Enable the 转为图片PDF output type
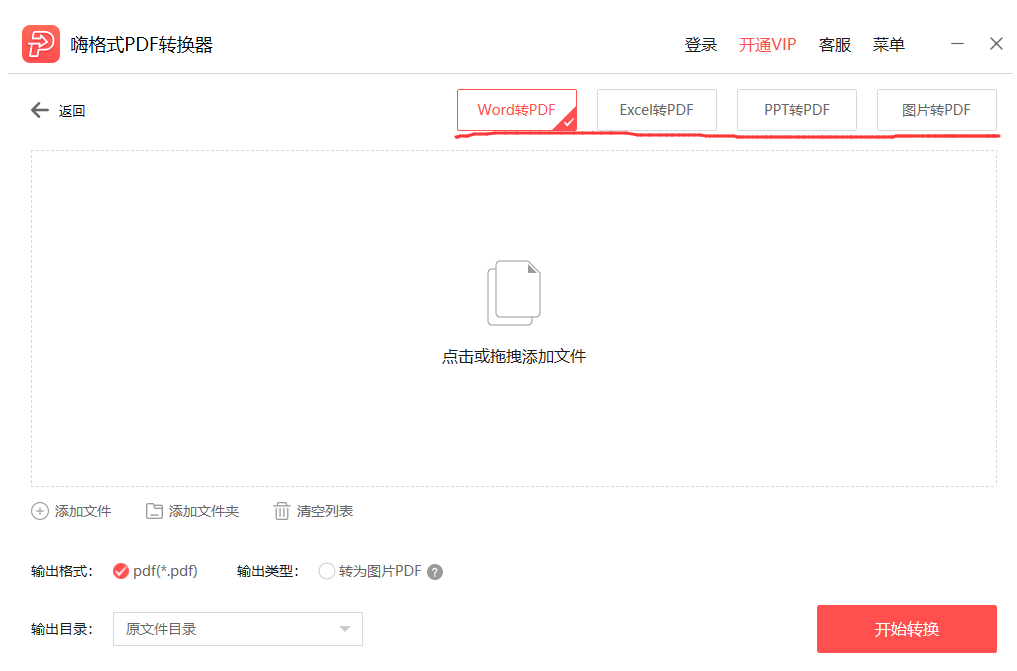 [326, 571]
